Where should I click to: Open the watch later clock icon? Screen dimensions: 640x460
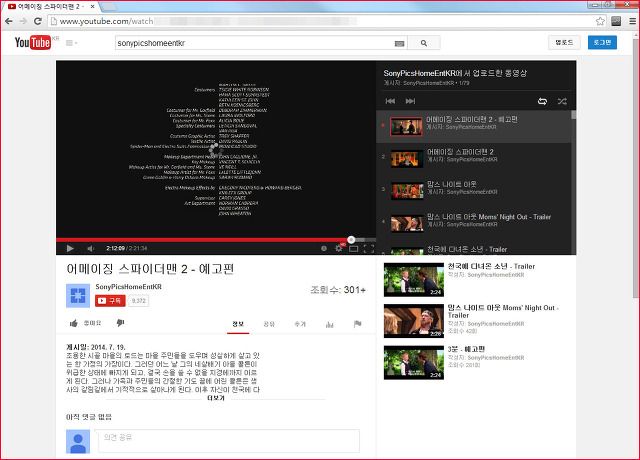tap(324, 248)
